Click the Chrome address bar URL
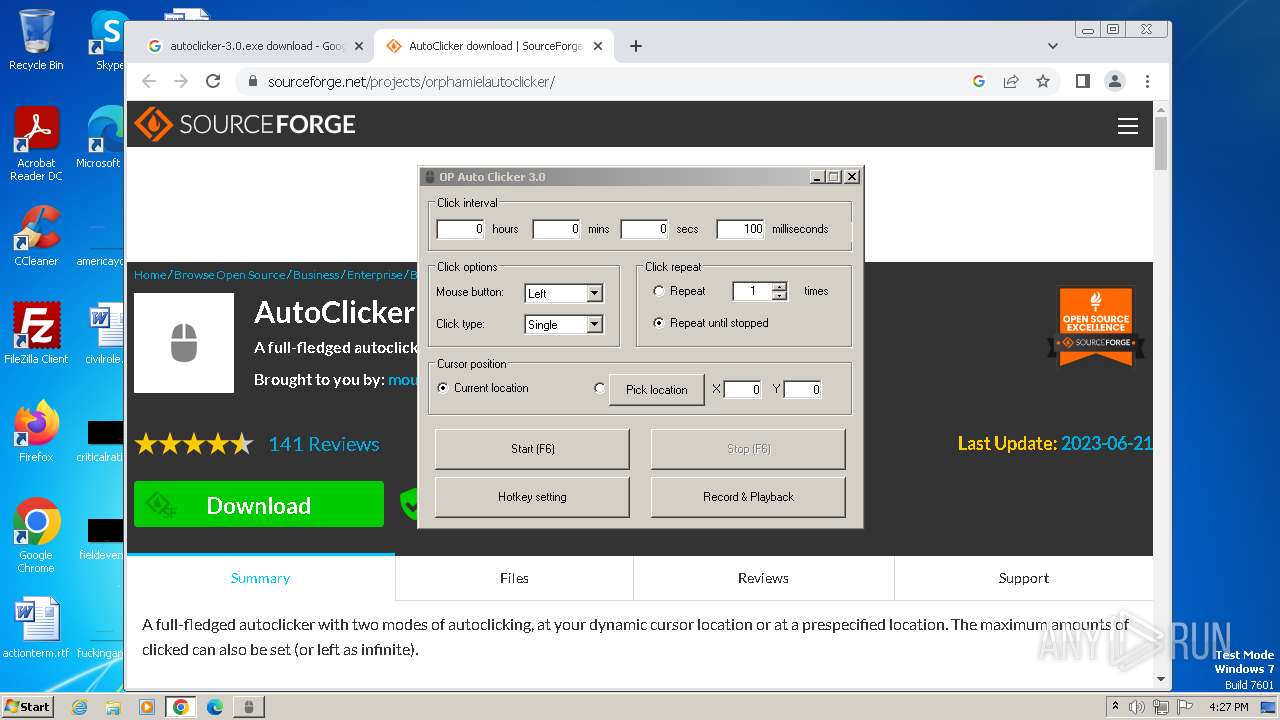Viewport: 1280px width, 720px height. pyautogui.click(x=411, y=82)
